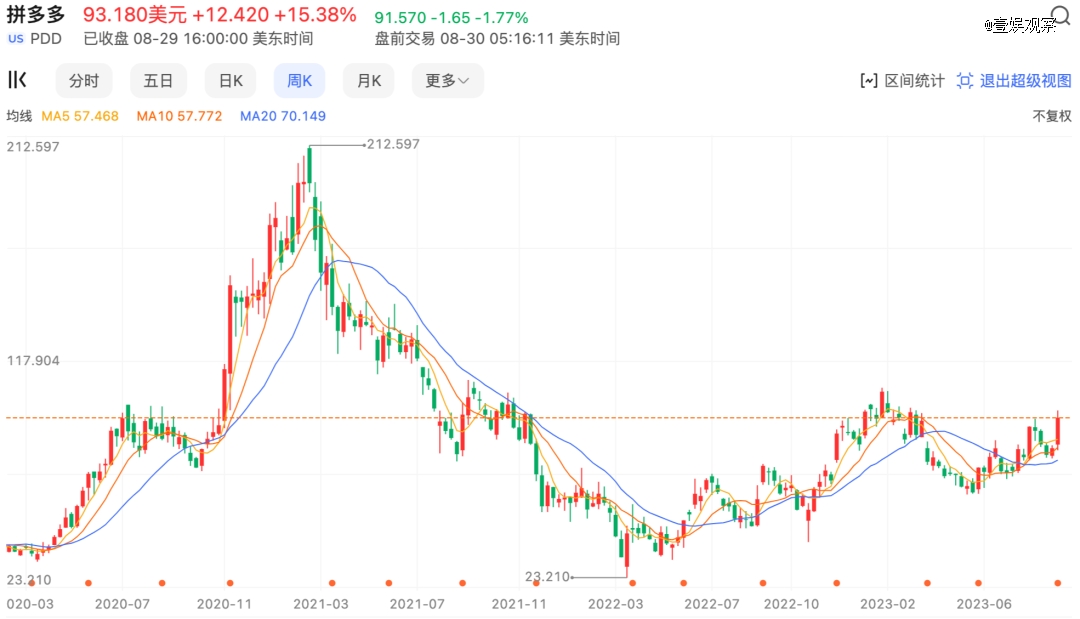Click the 23.210 low price annotation near 2022-03

click(x=548, y=576)
